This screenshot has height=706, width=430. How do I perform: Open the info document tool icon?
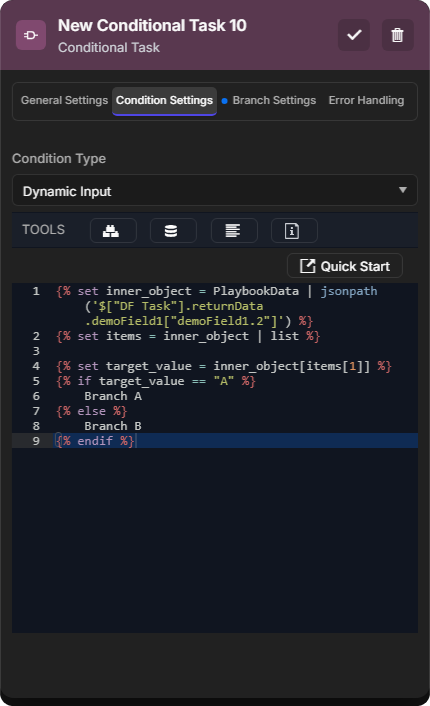pyautogui.click(x=294, y=231)
